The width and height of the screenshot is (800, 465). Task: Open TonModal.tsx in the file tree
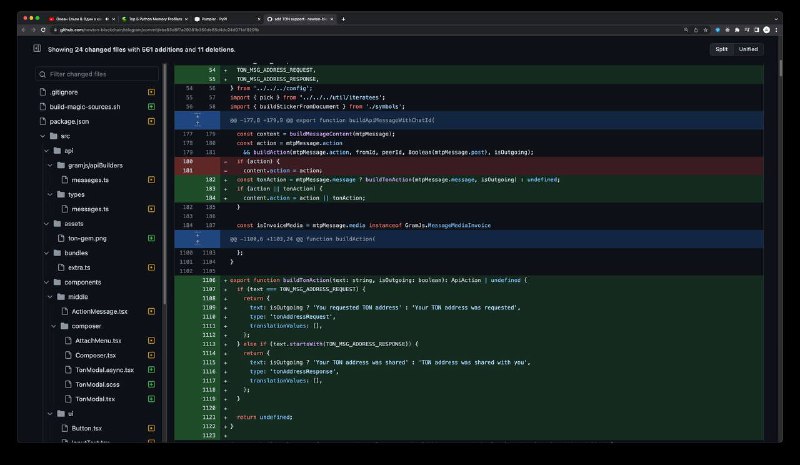(x=95, y=399)
